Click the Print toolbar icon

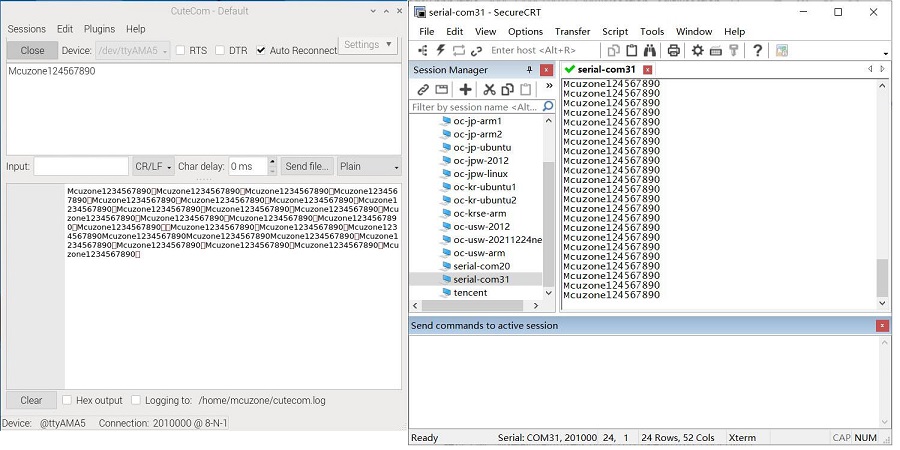point(674,51)
